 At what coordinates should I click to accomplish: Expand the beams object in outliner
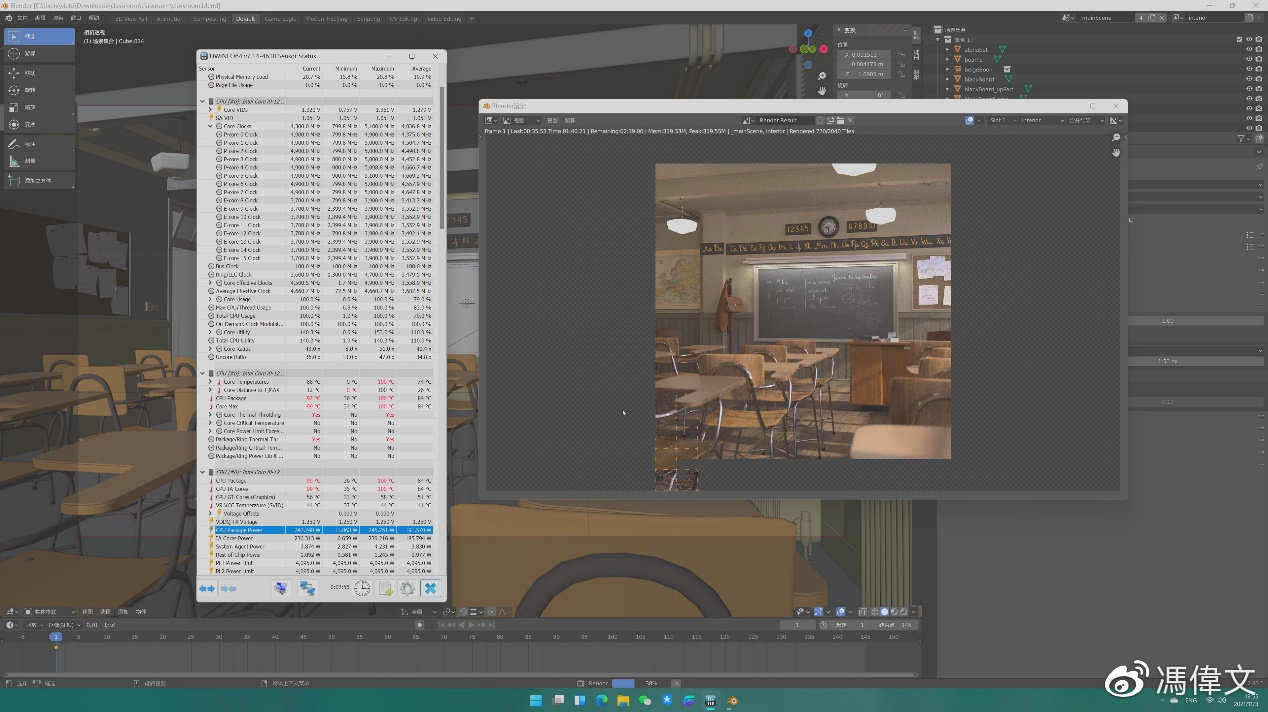(x=949, y=59)
